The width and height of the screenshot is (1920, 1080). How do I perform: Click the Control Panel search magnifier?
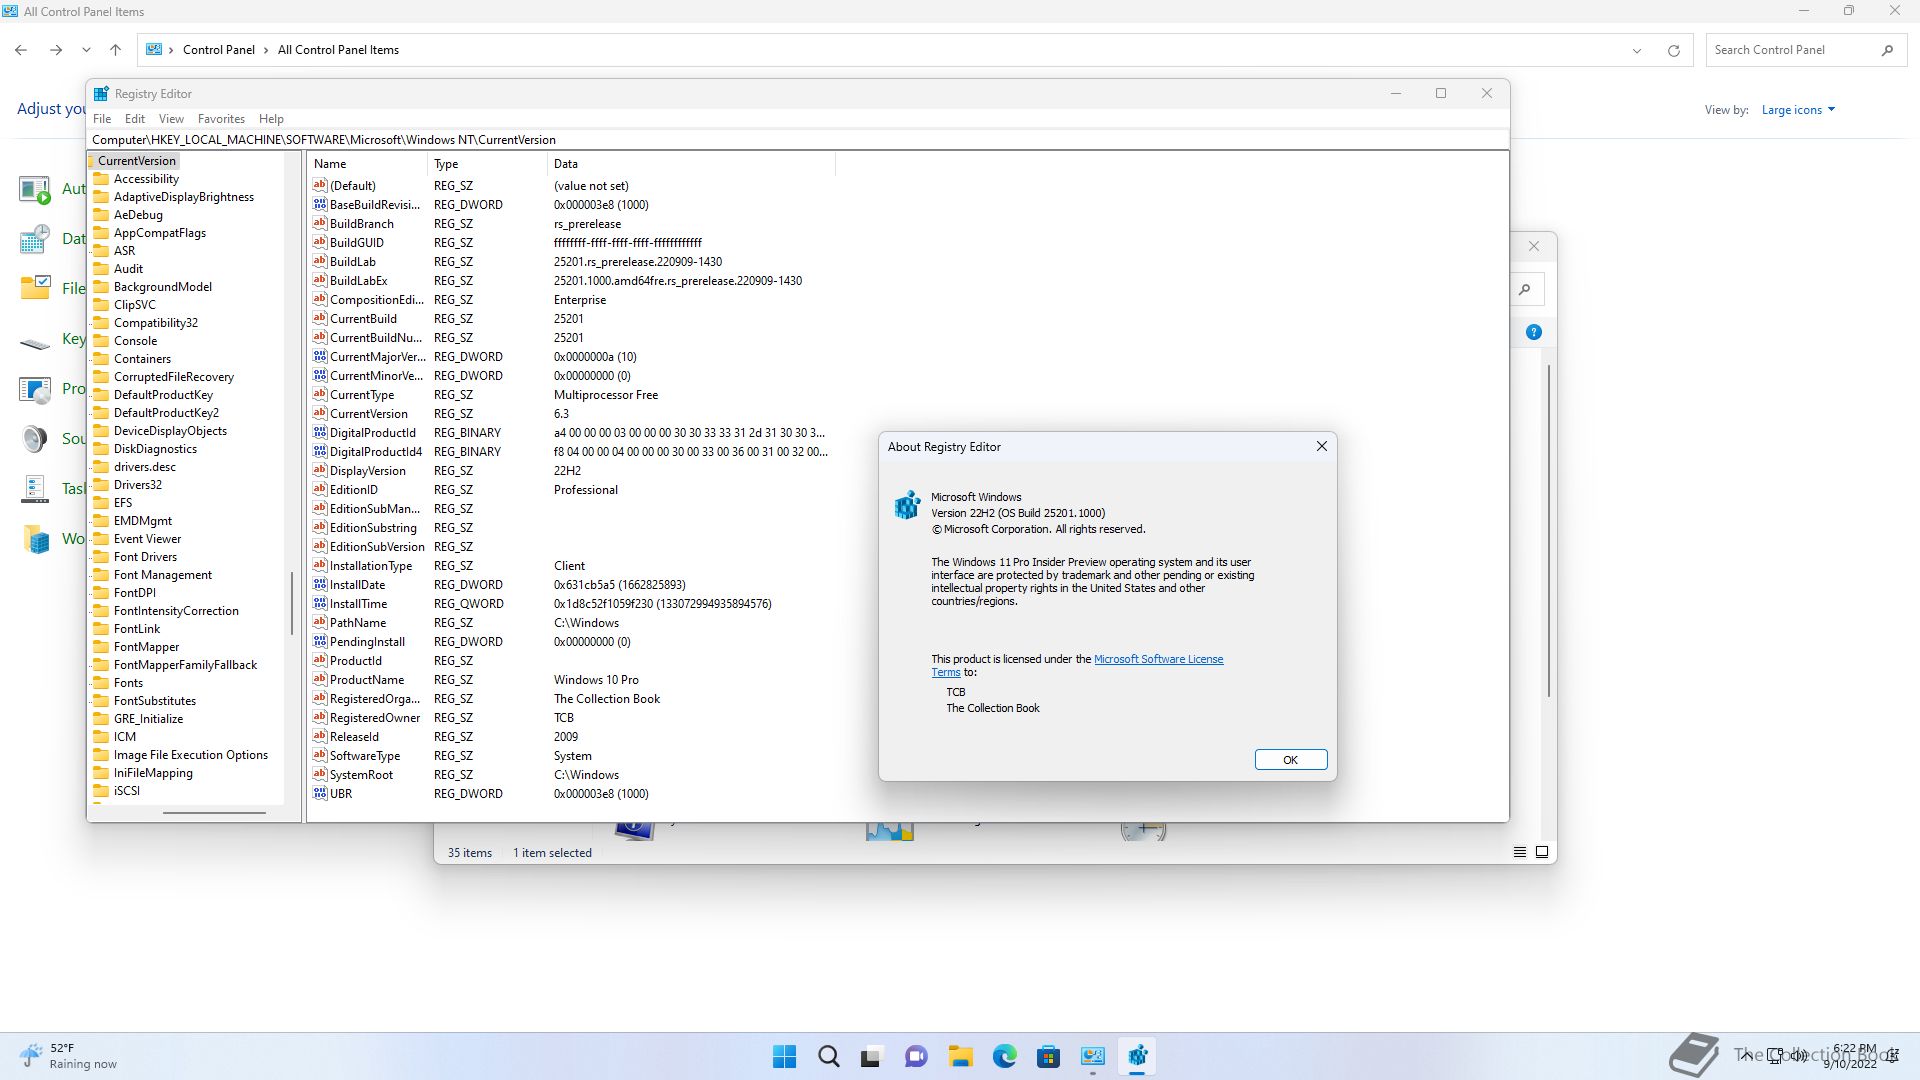(1887, 50)
